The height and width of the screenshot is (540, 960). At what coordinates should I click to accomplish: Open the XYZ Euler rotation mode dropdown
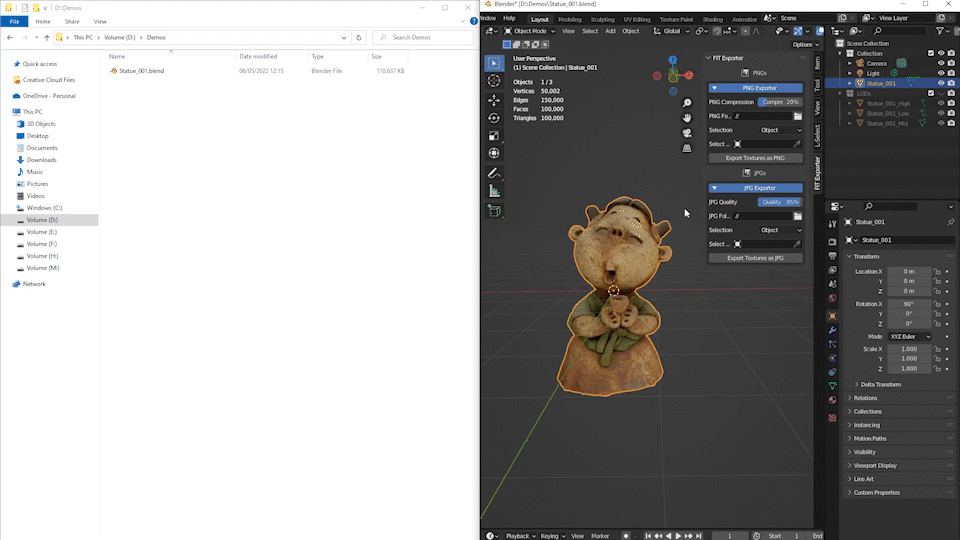point(910,337)
